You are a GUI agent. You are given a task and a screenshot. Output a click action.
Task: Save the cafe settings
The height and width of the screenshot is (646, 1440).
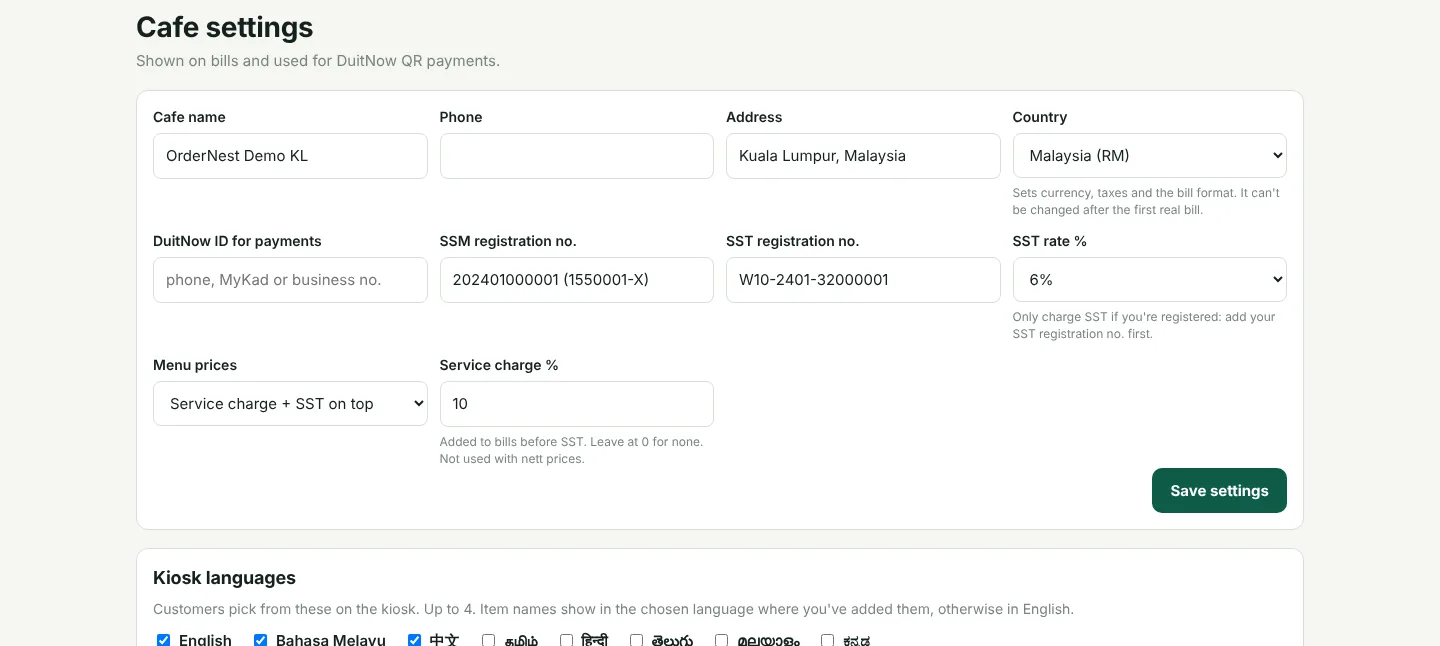click(1219, 491)
